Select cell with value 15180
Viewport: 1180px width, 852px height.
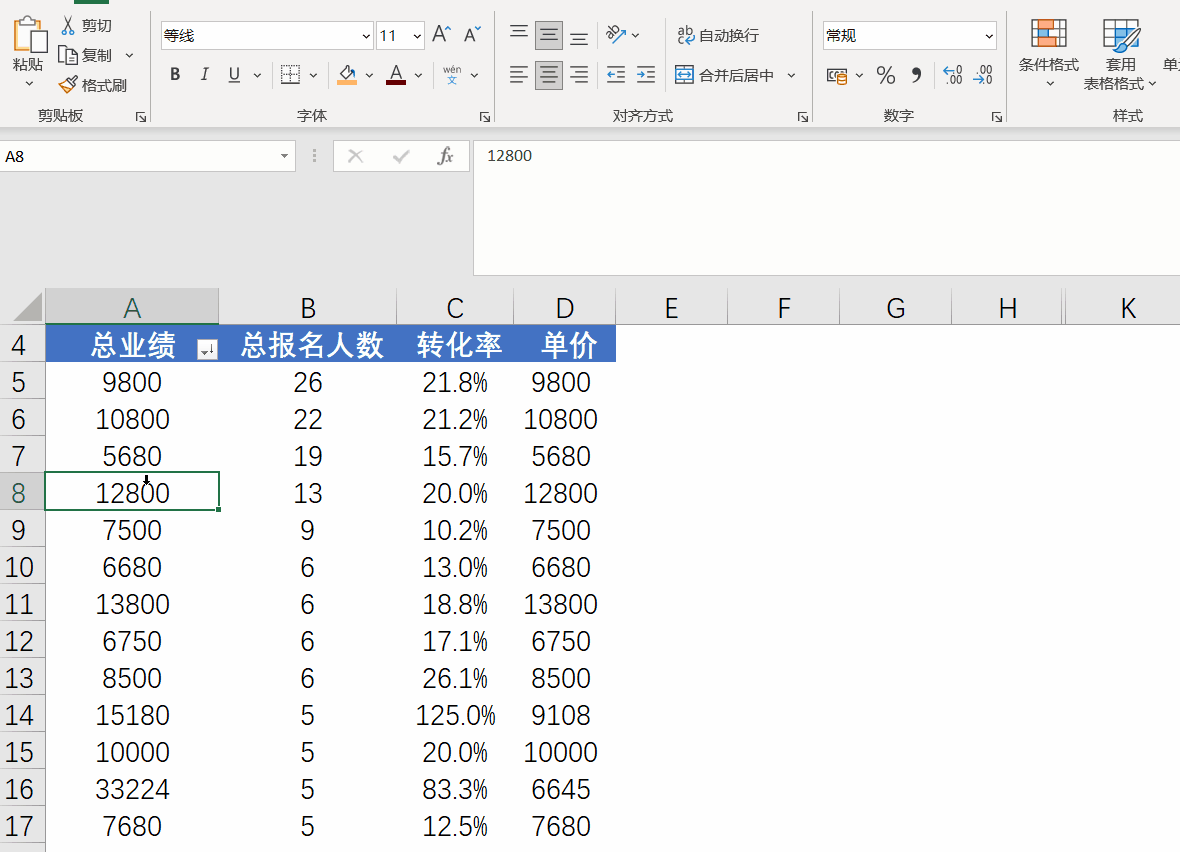[132, 715]
